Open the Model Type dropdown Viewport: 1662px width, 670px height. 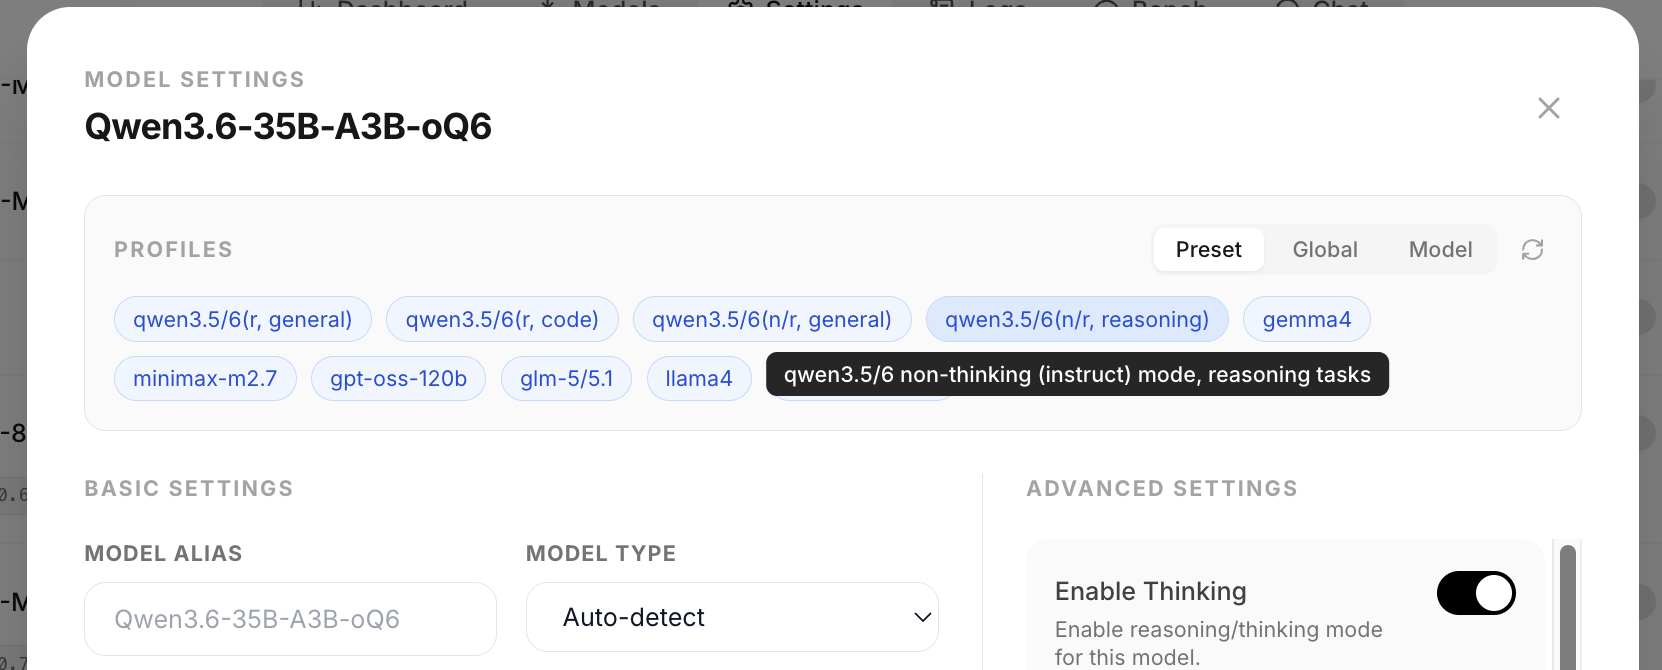tap(732, 617)
